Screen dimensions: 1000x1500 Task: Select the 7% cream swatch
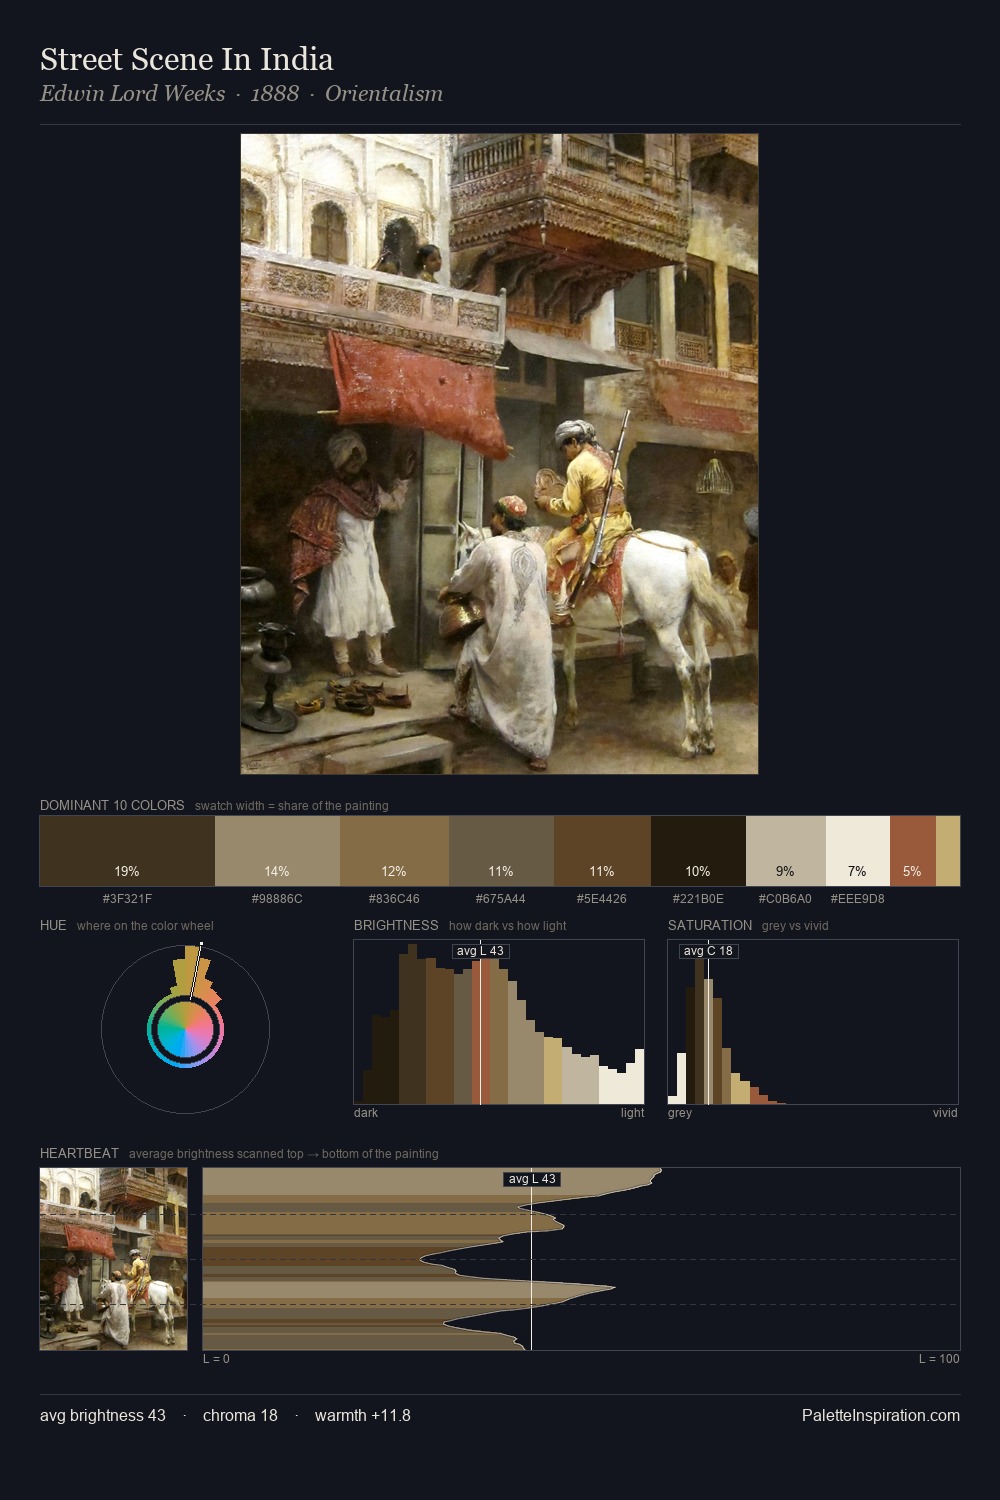pyautogui.click(x=857, y=851)
